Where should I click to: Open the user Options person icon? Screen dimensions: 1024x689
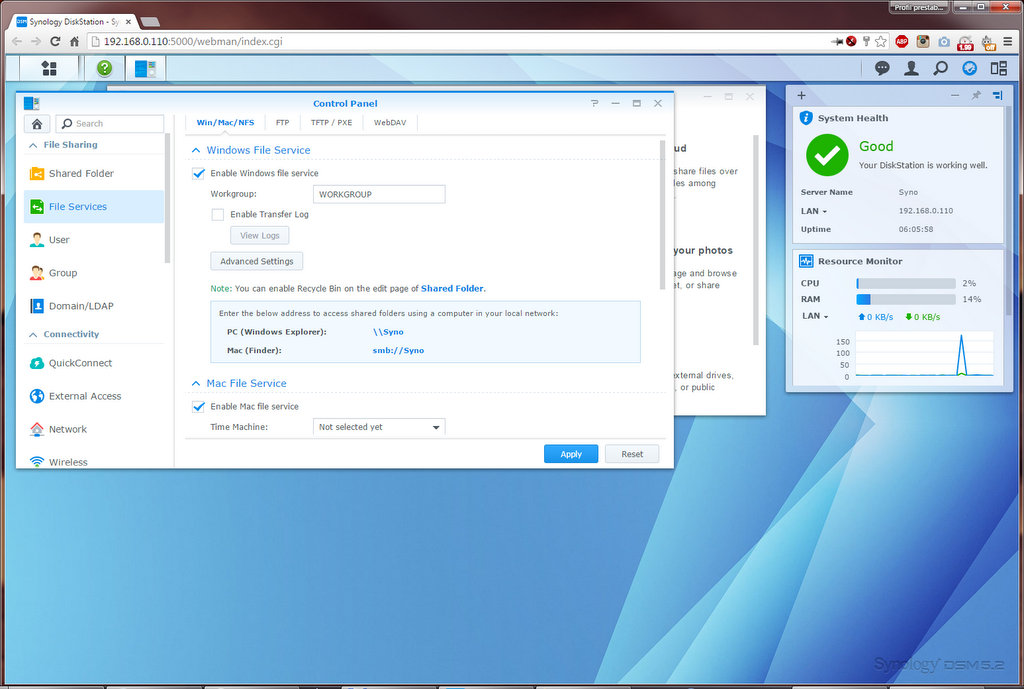(911, 68)
